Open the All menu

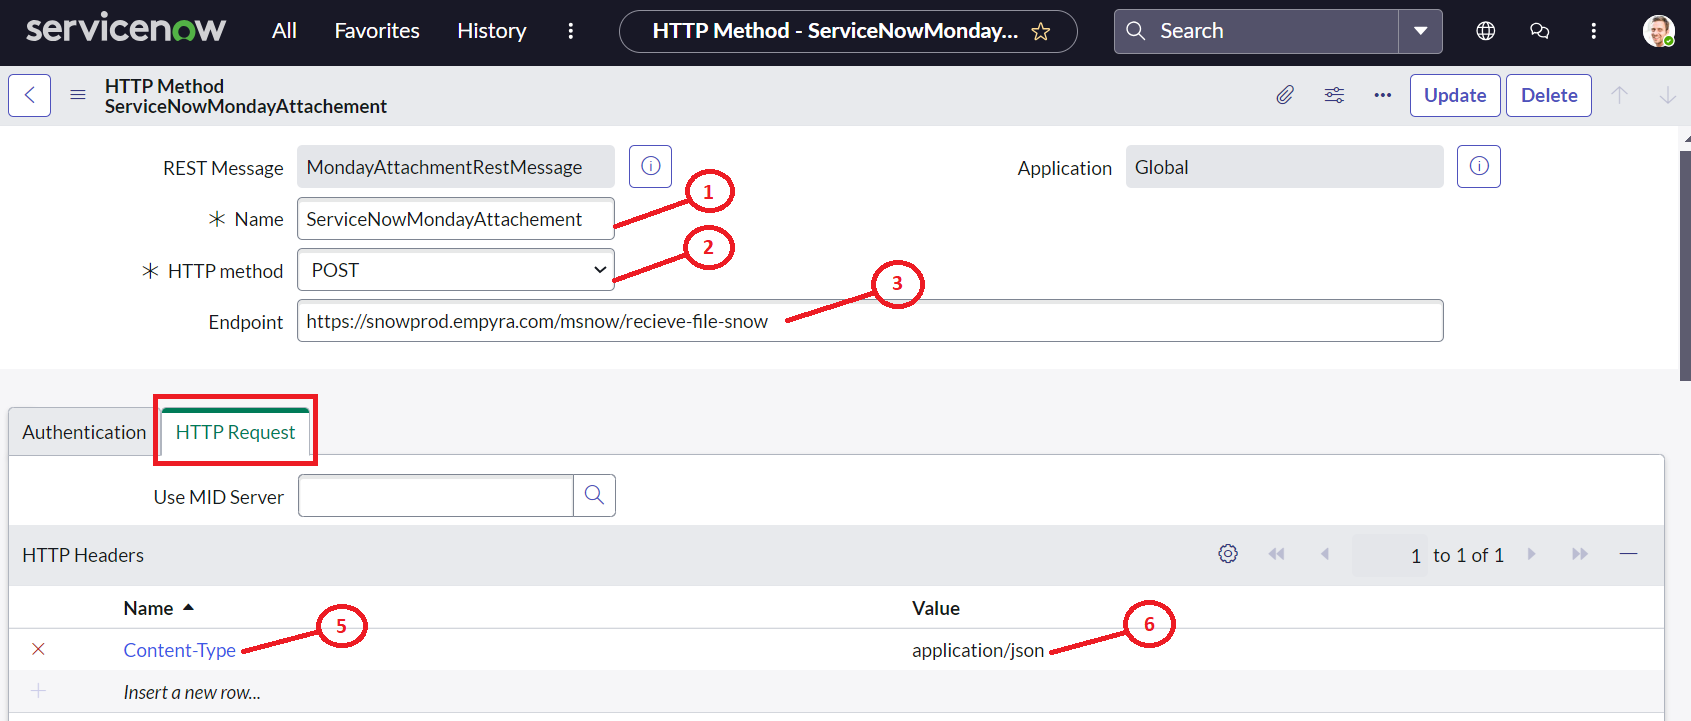coord(284,31)
